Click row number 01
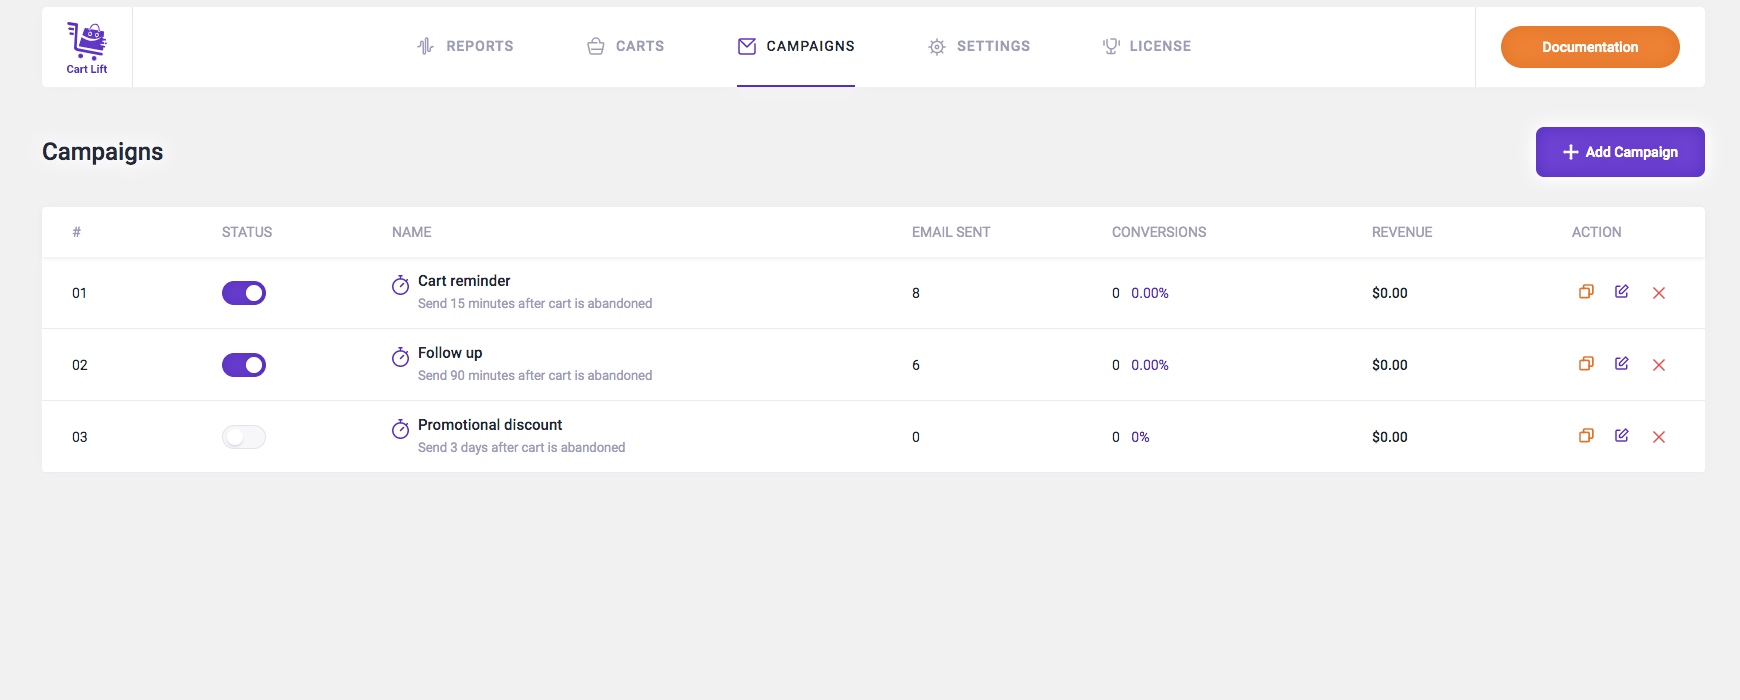The width and height of the screenshot is (1740, 700). tap(80, 293)
